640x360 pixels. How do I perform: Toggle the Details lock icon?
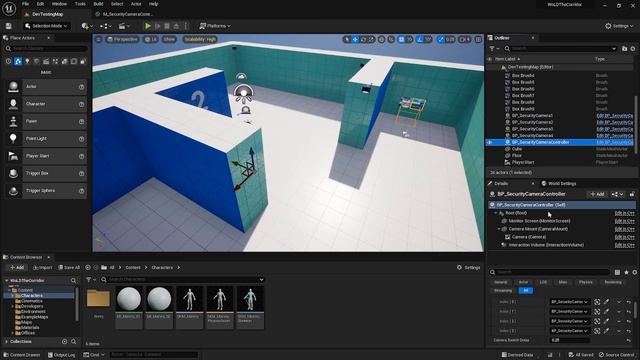[632, 194]
